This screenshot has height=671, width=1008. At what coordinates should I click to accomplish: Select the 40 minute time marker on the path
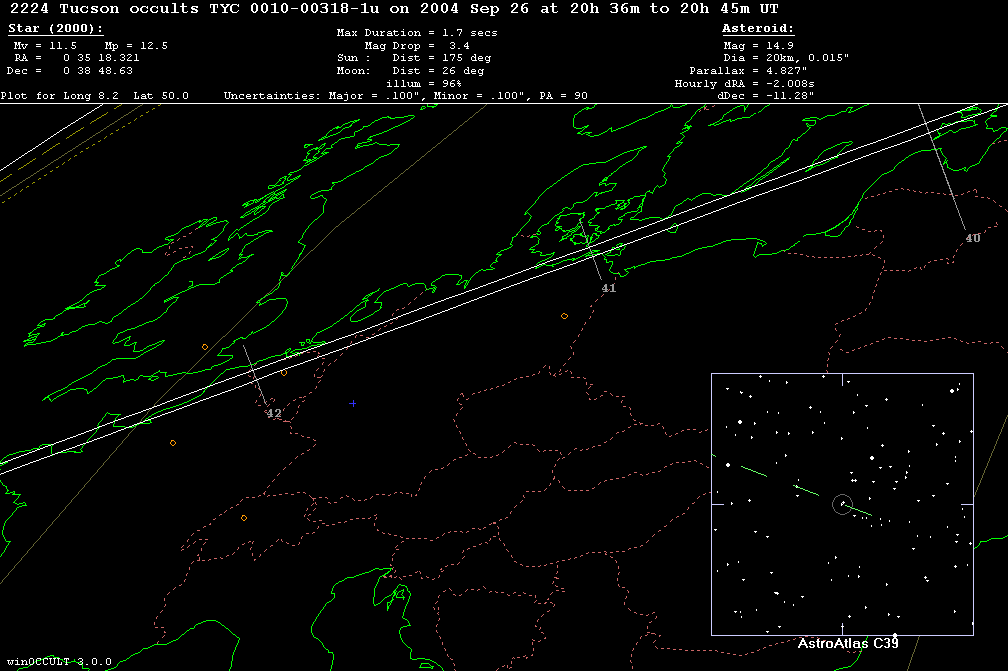[972, 238]
